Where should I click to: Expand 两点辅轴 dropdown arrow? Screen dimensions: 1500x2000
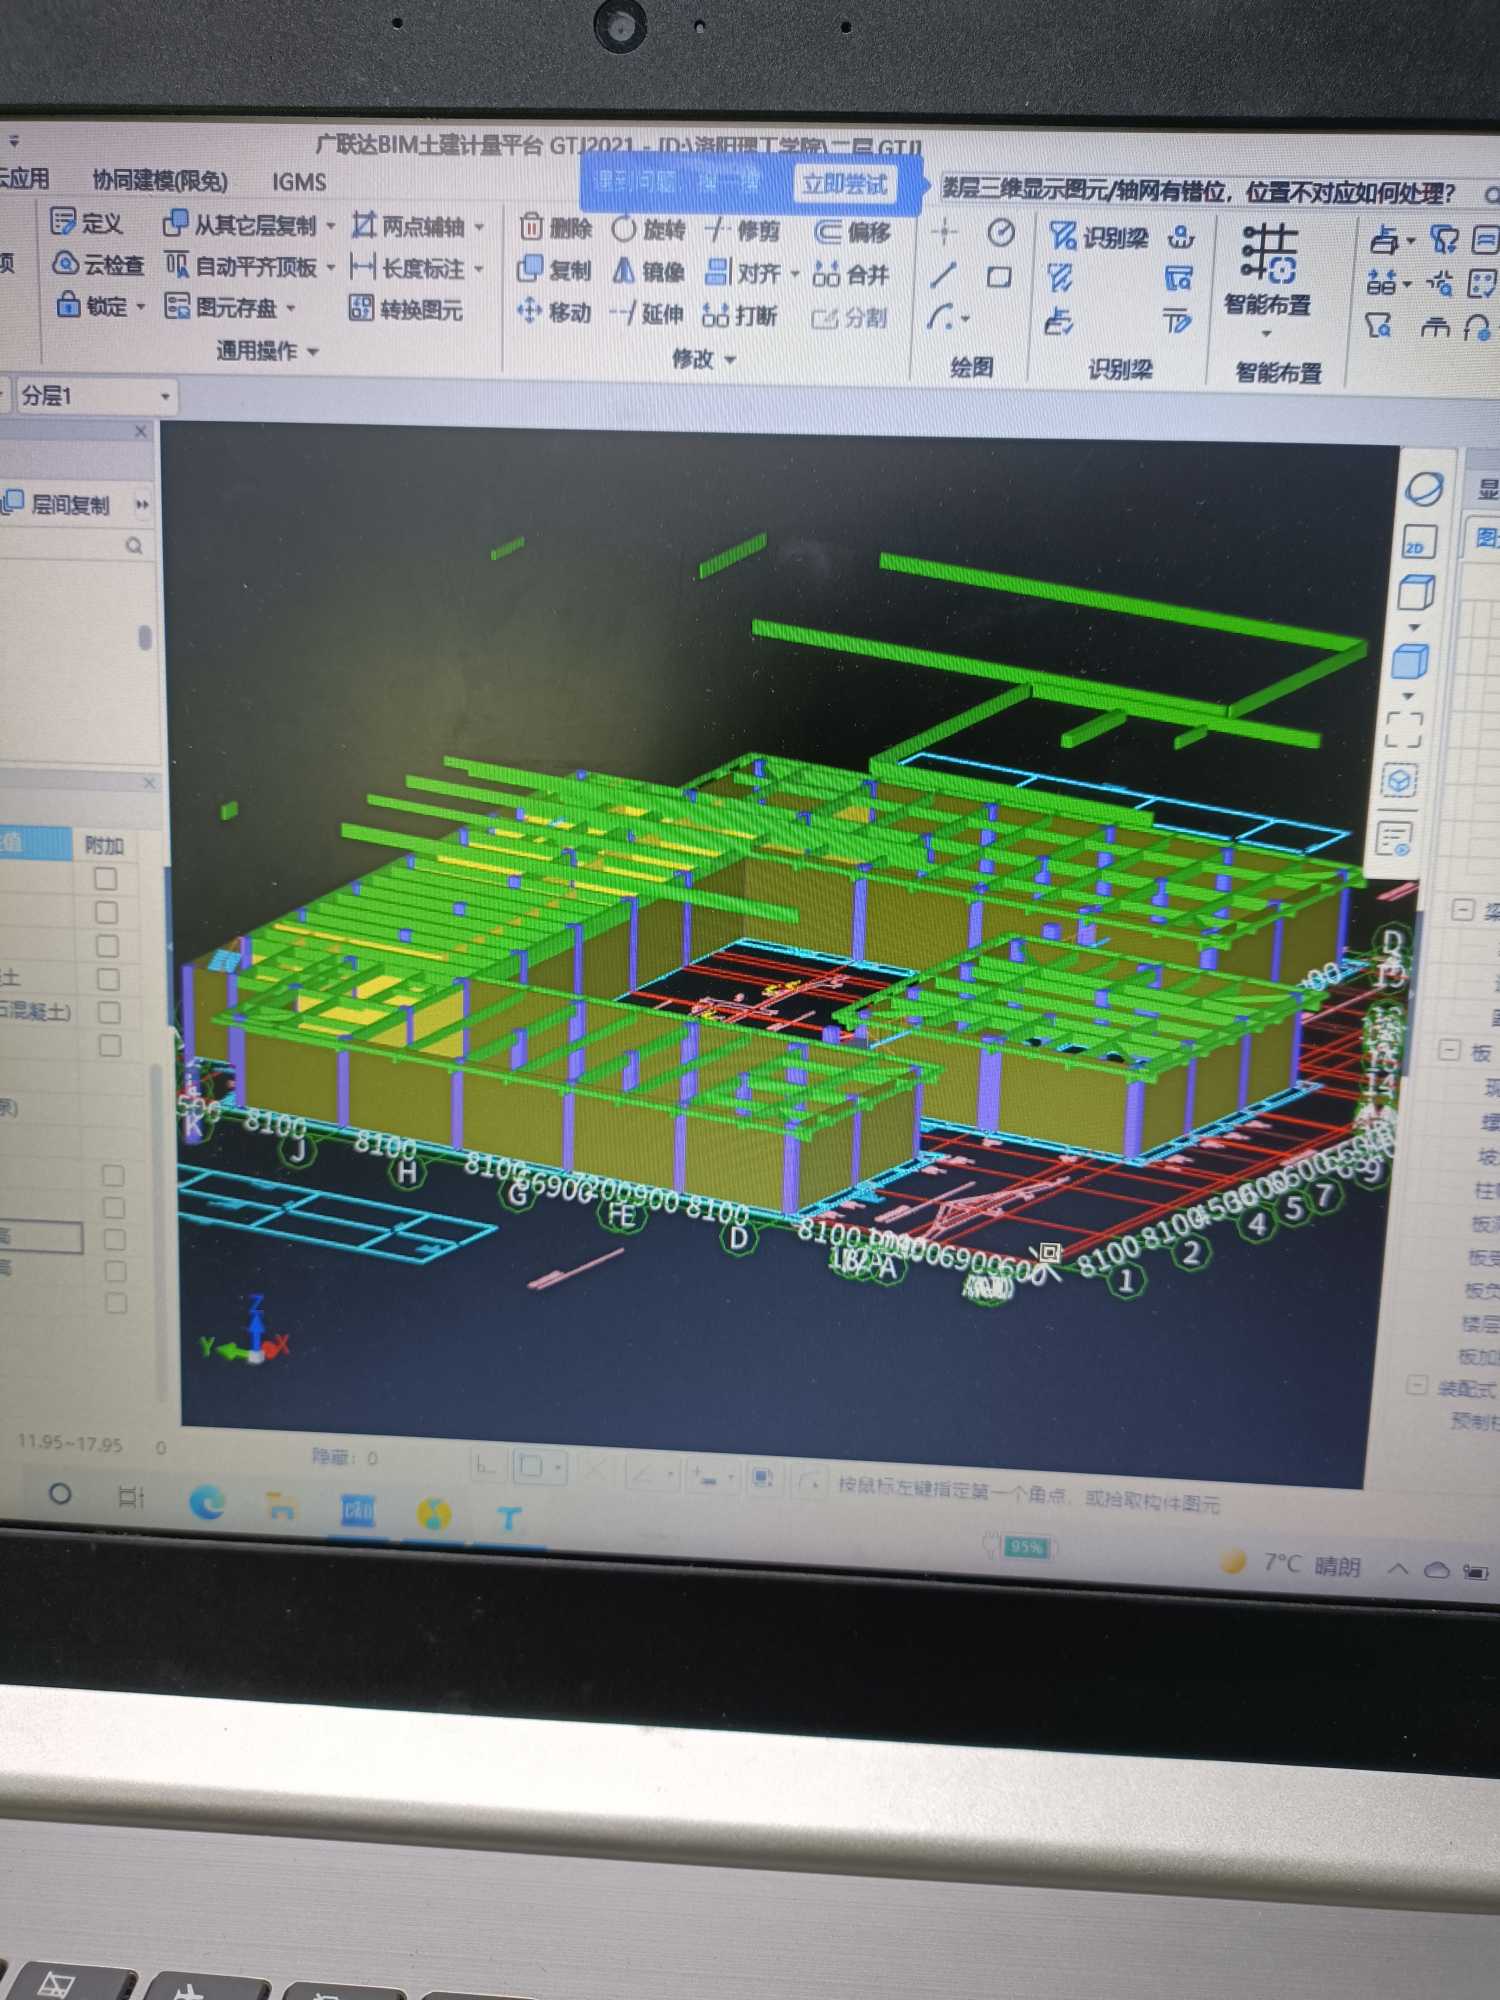click(x=480, y=228)
